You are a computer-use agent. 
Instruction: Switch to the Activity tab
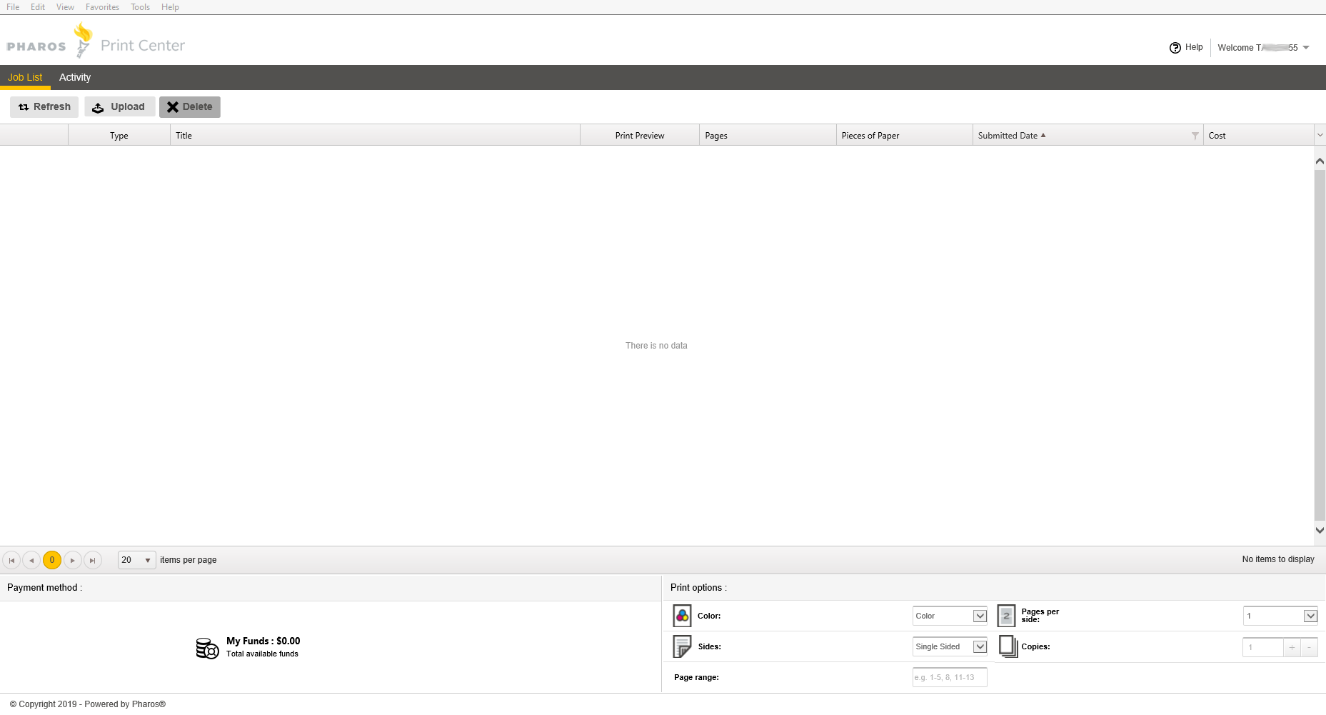(75, 78)
